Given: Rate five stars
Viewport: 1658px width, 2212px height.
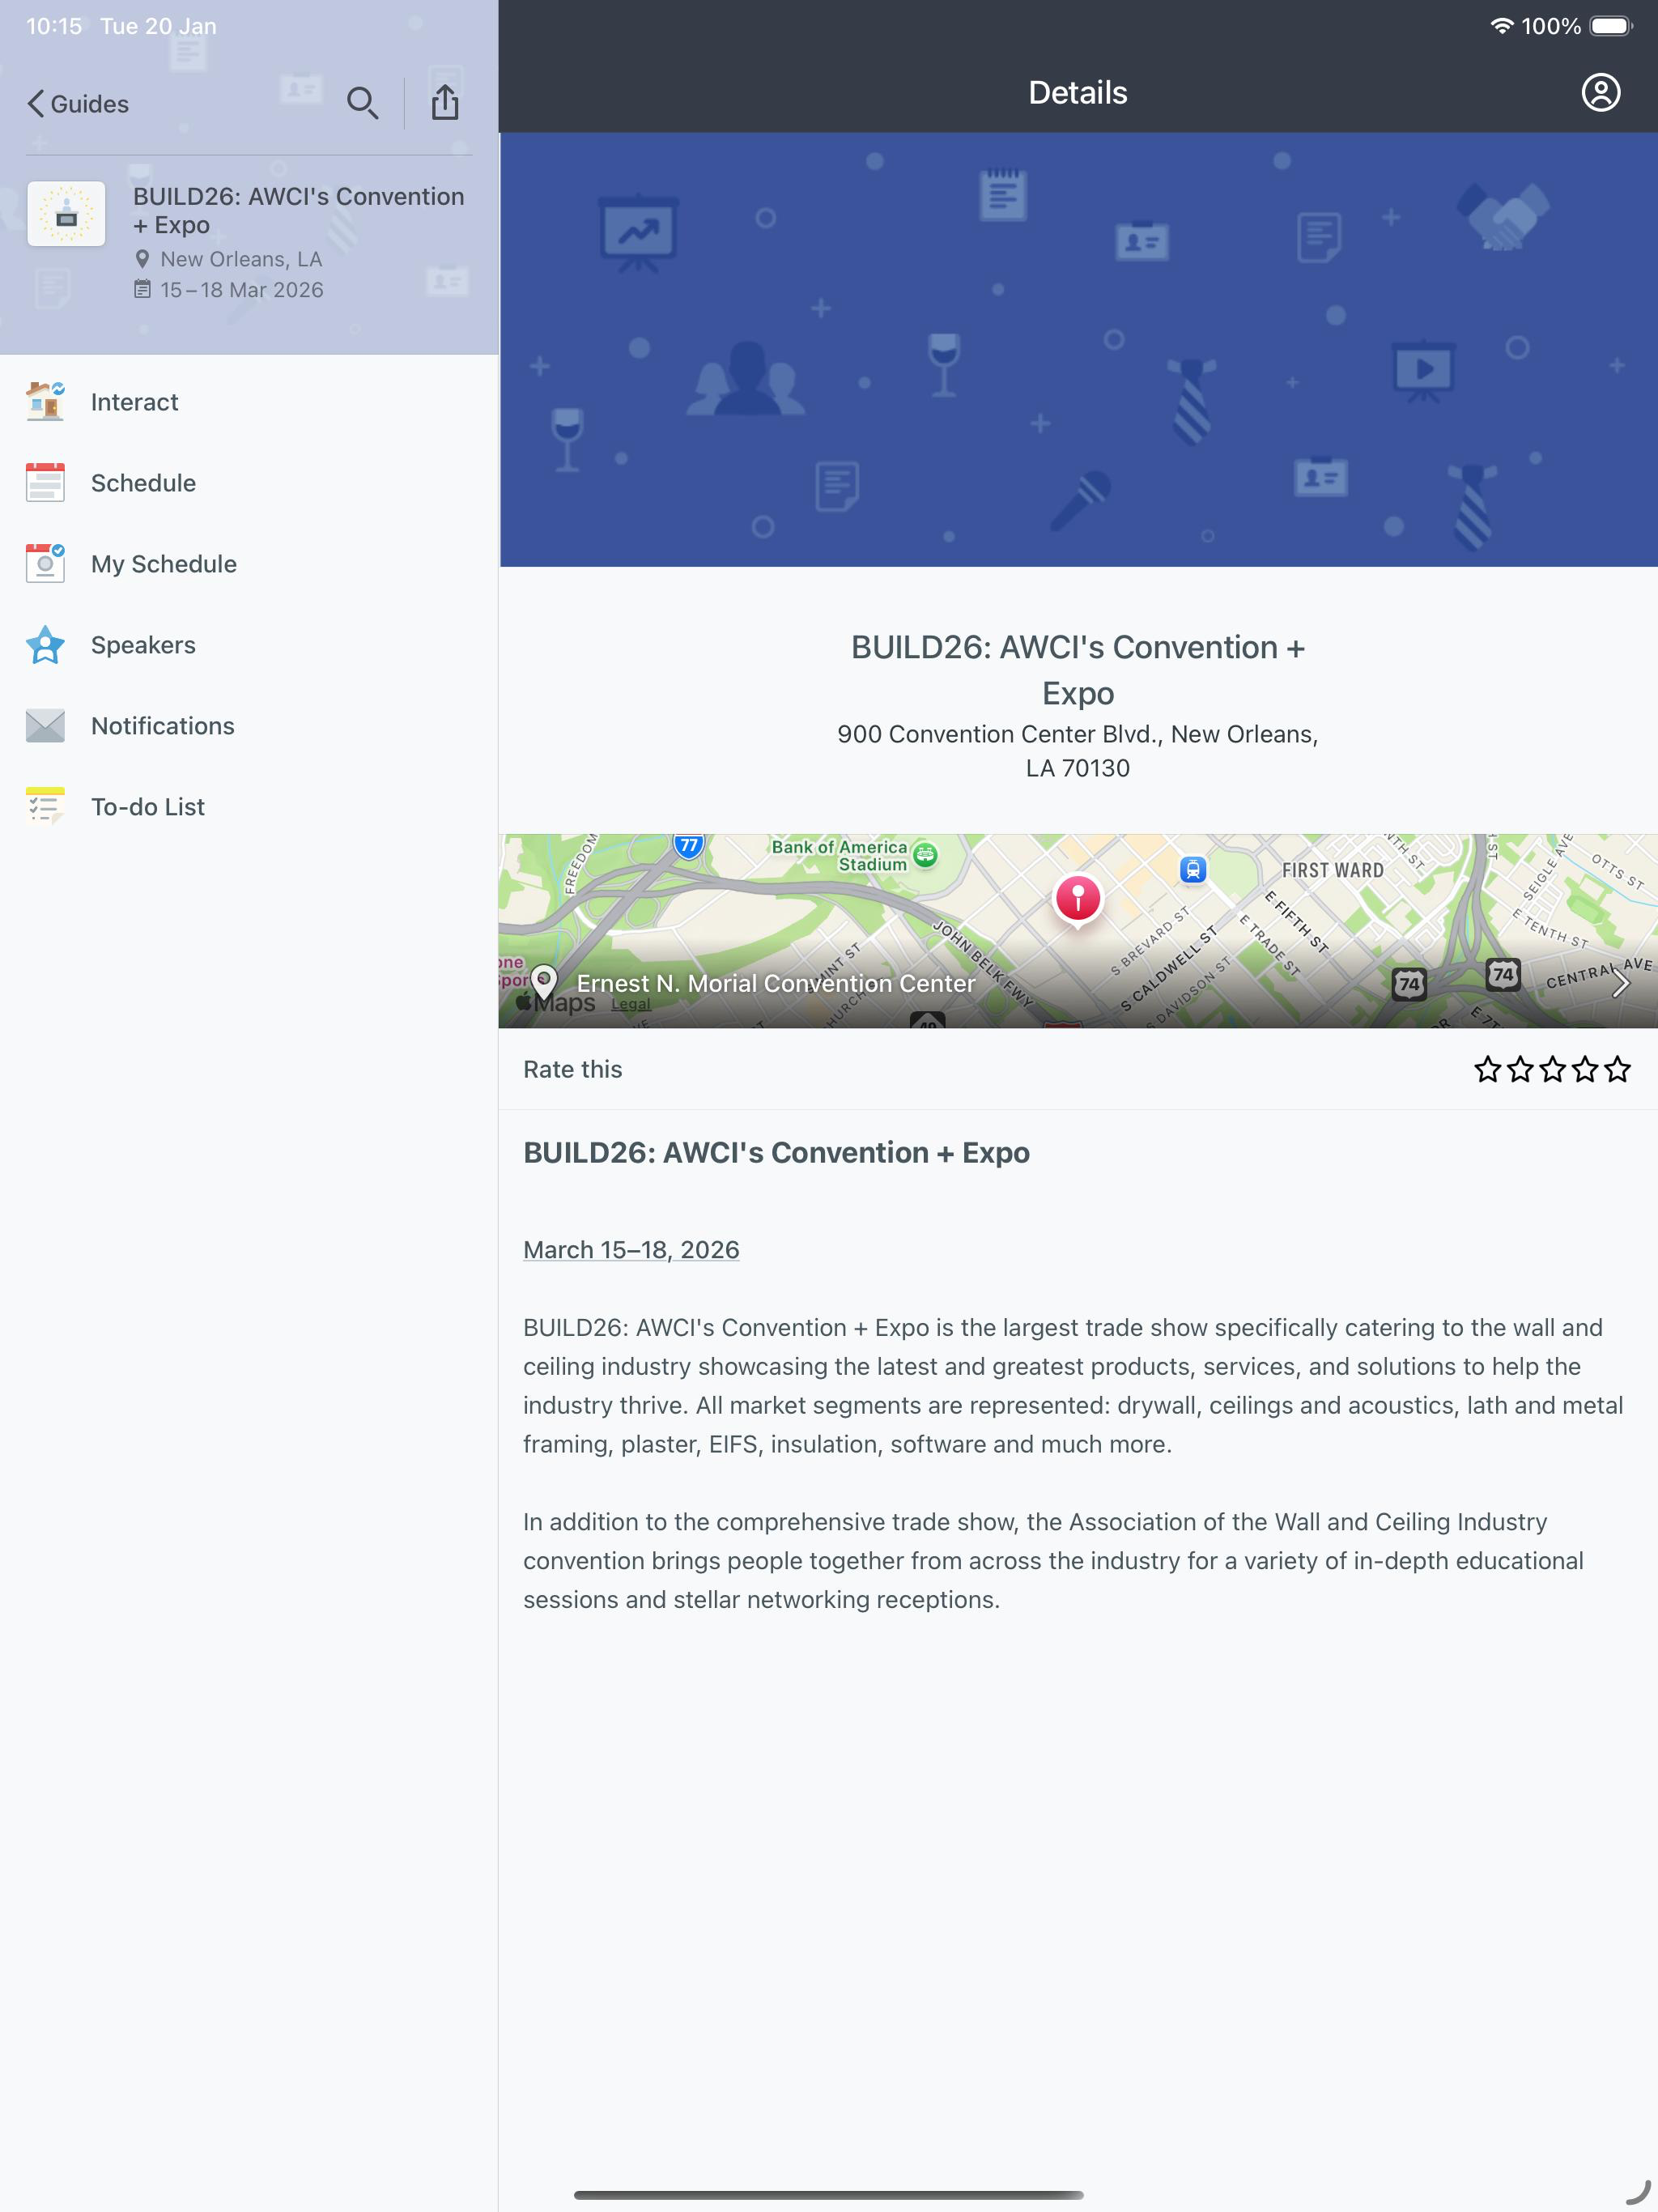Looking at the screenshot, I should (1617, 1069).
